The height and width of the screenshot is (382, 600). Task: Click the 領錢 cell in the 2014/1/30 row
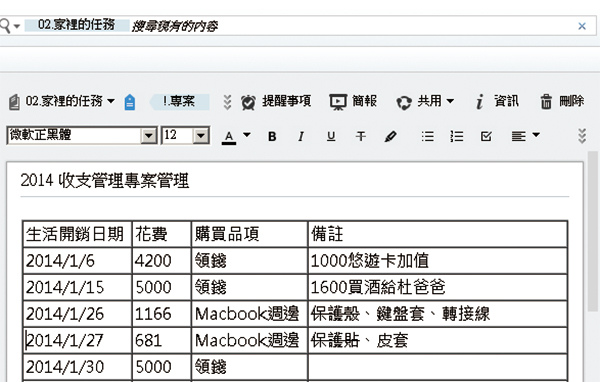coord(249,367)
